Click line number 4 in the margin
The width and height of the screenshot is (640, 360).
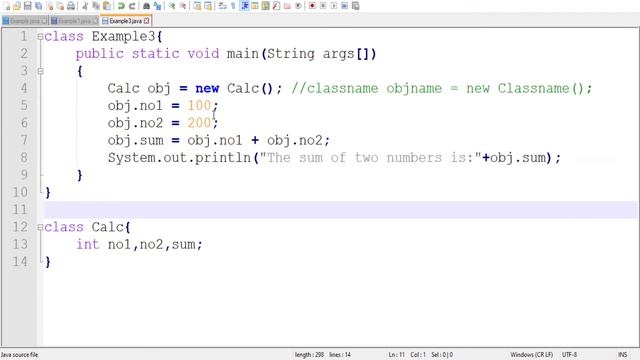24,88
